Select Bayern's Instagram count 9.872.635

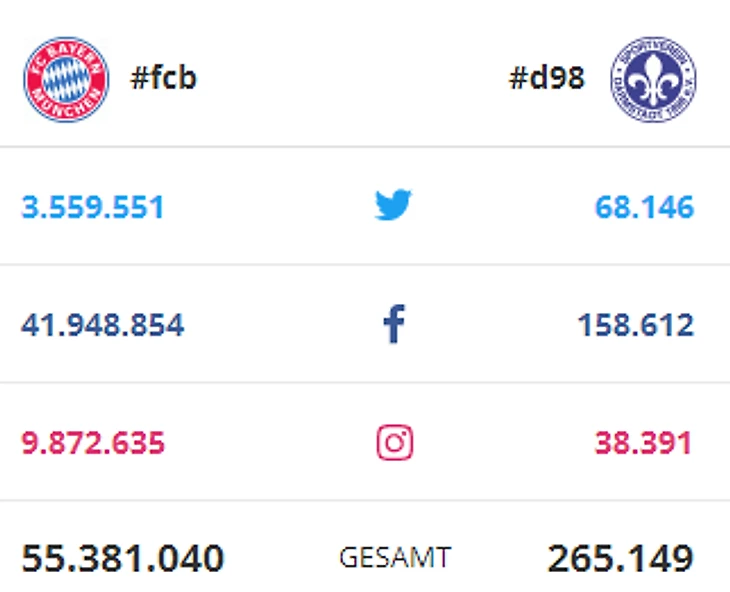pyautogui.click(x=93, y=442)
